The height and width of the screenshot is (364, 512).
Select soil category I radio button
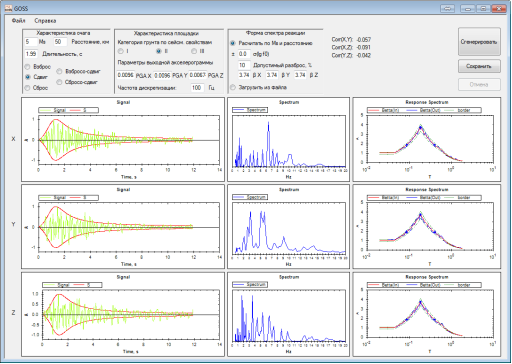(121, 51)
